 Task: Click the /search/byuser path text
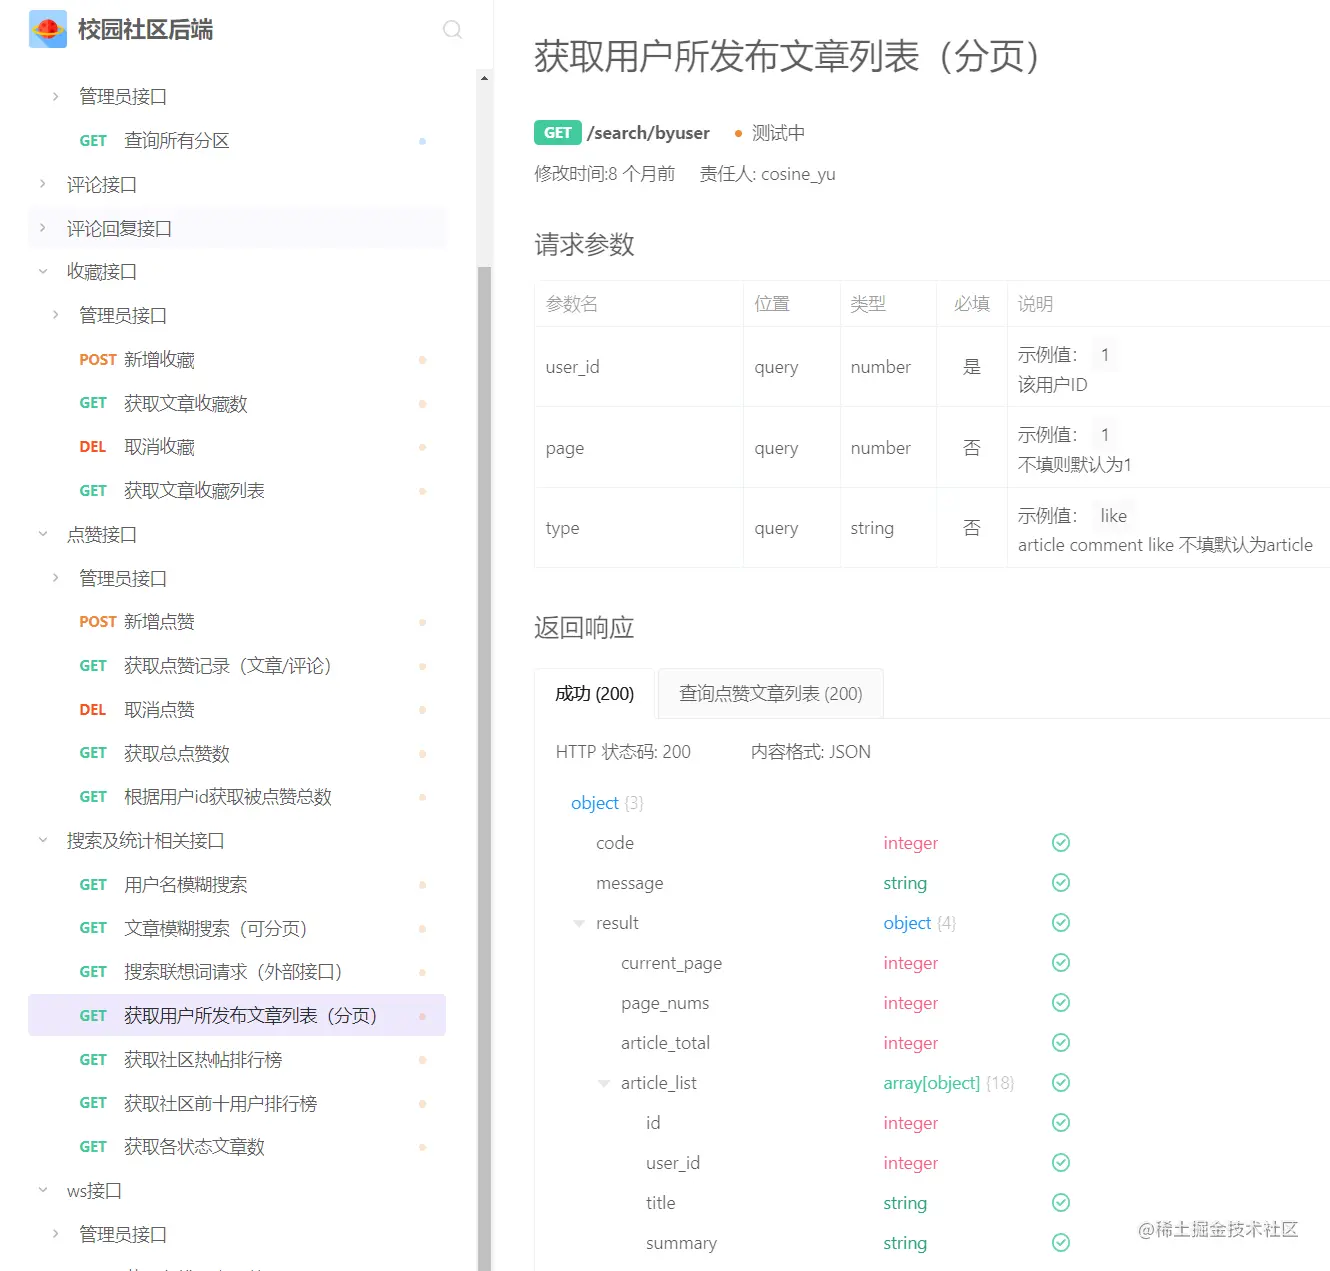[x=648, y=133]
